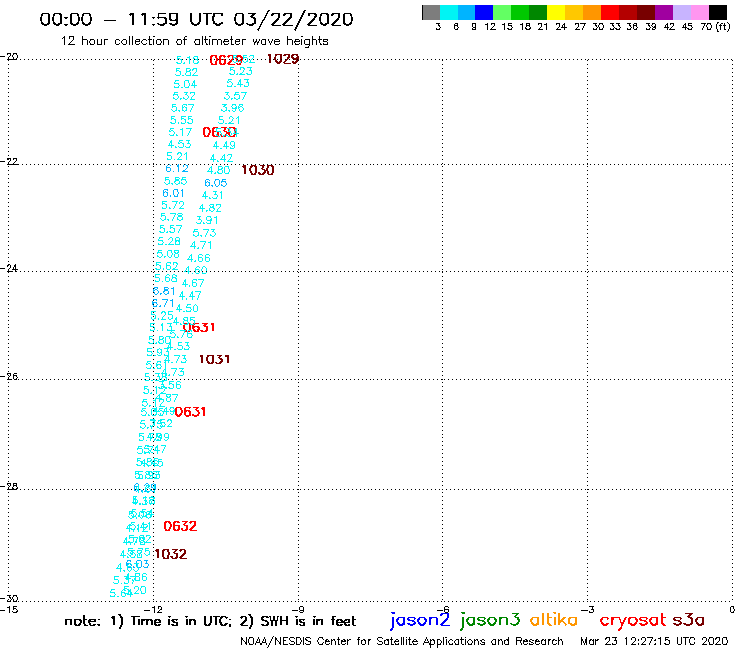Image resolution: width=740 pixels, height=650 pixels.
Task: Select wave height value '3.91'
Action: (207, 220)
